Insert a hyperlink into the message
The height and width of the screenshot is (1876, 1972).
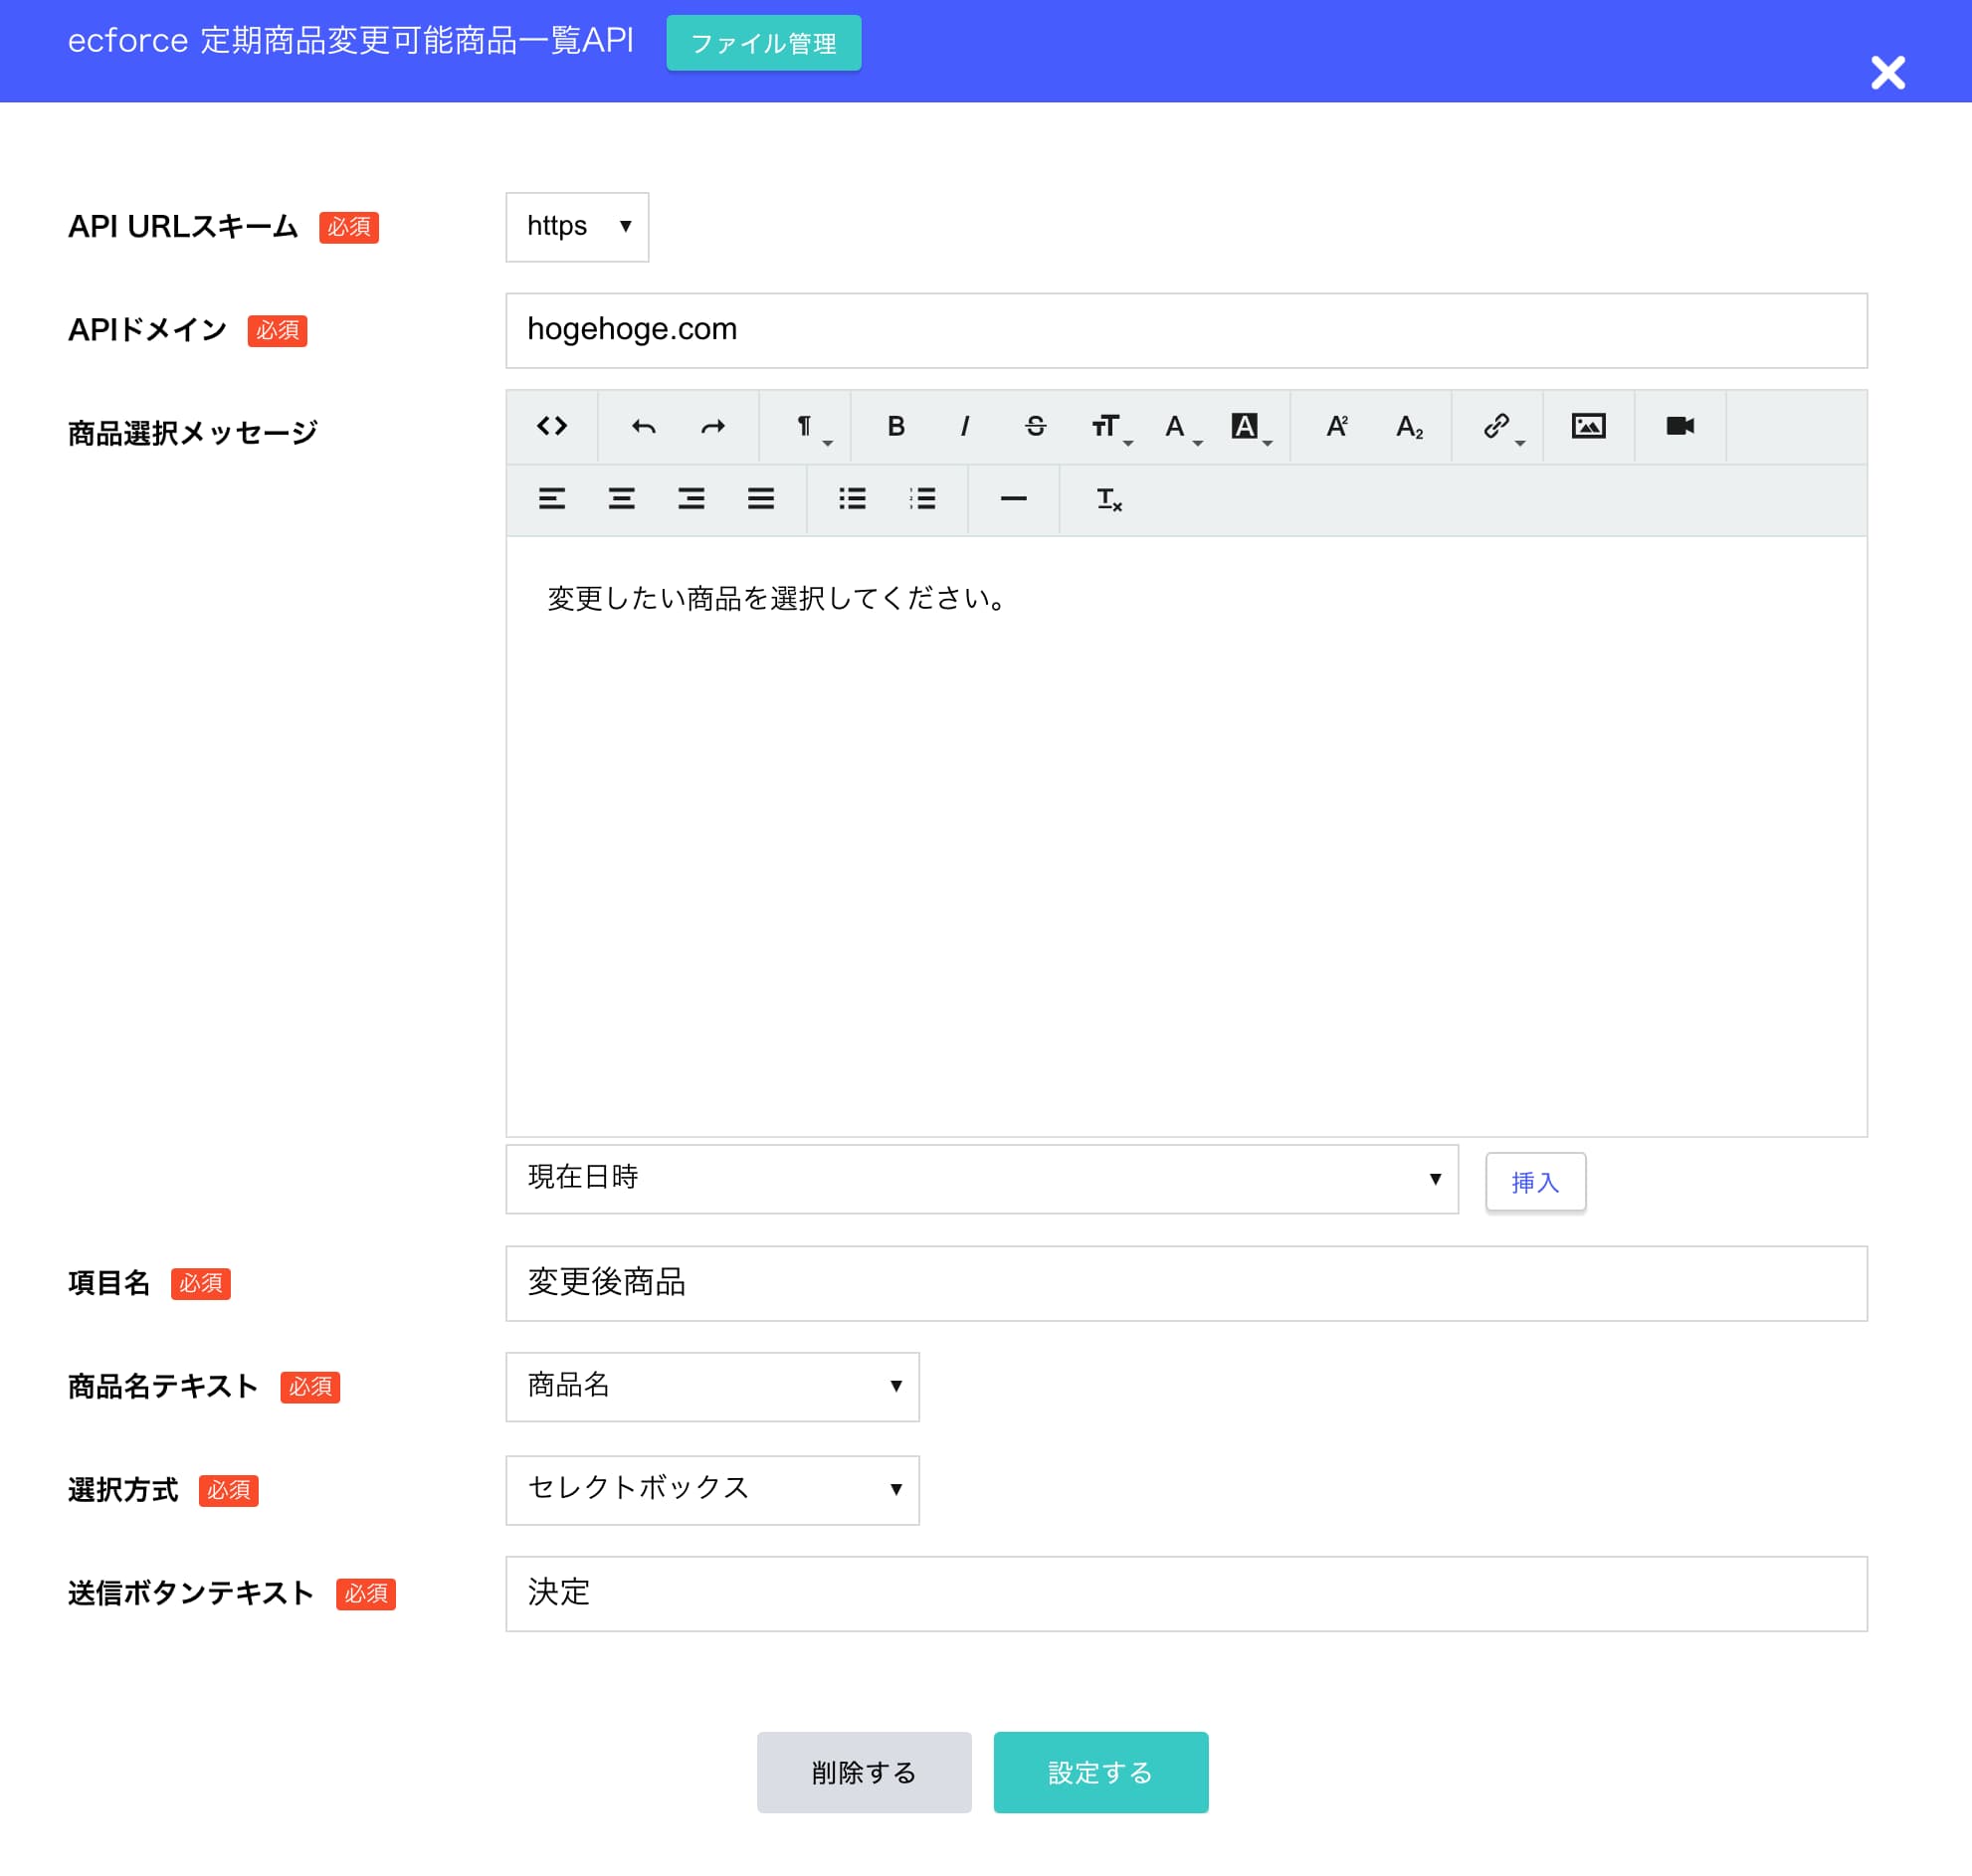point(1494,427)
